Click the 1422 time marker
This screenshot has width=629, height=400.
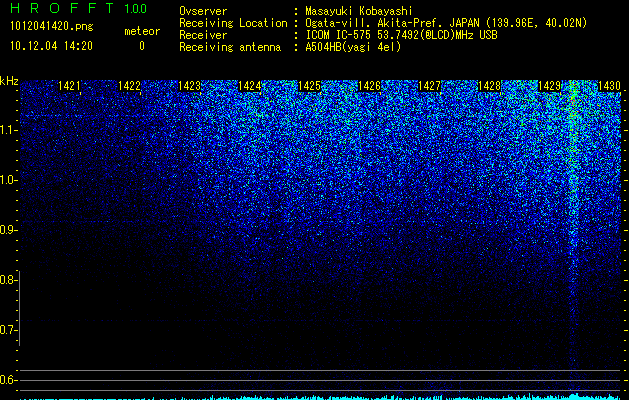point(129,86)
